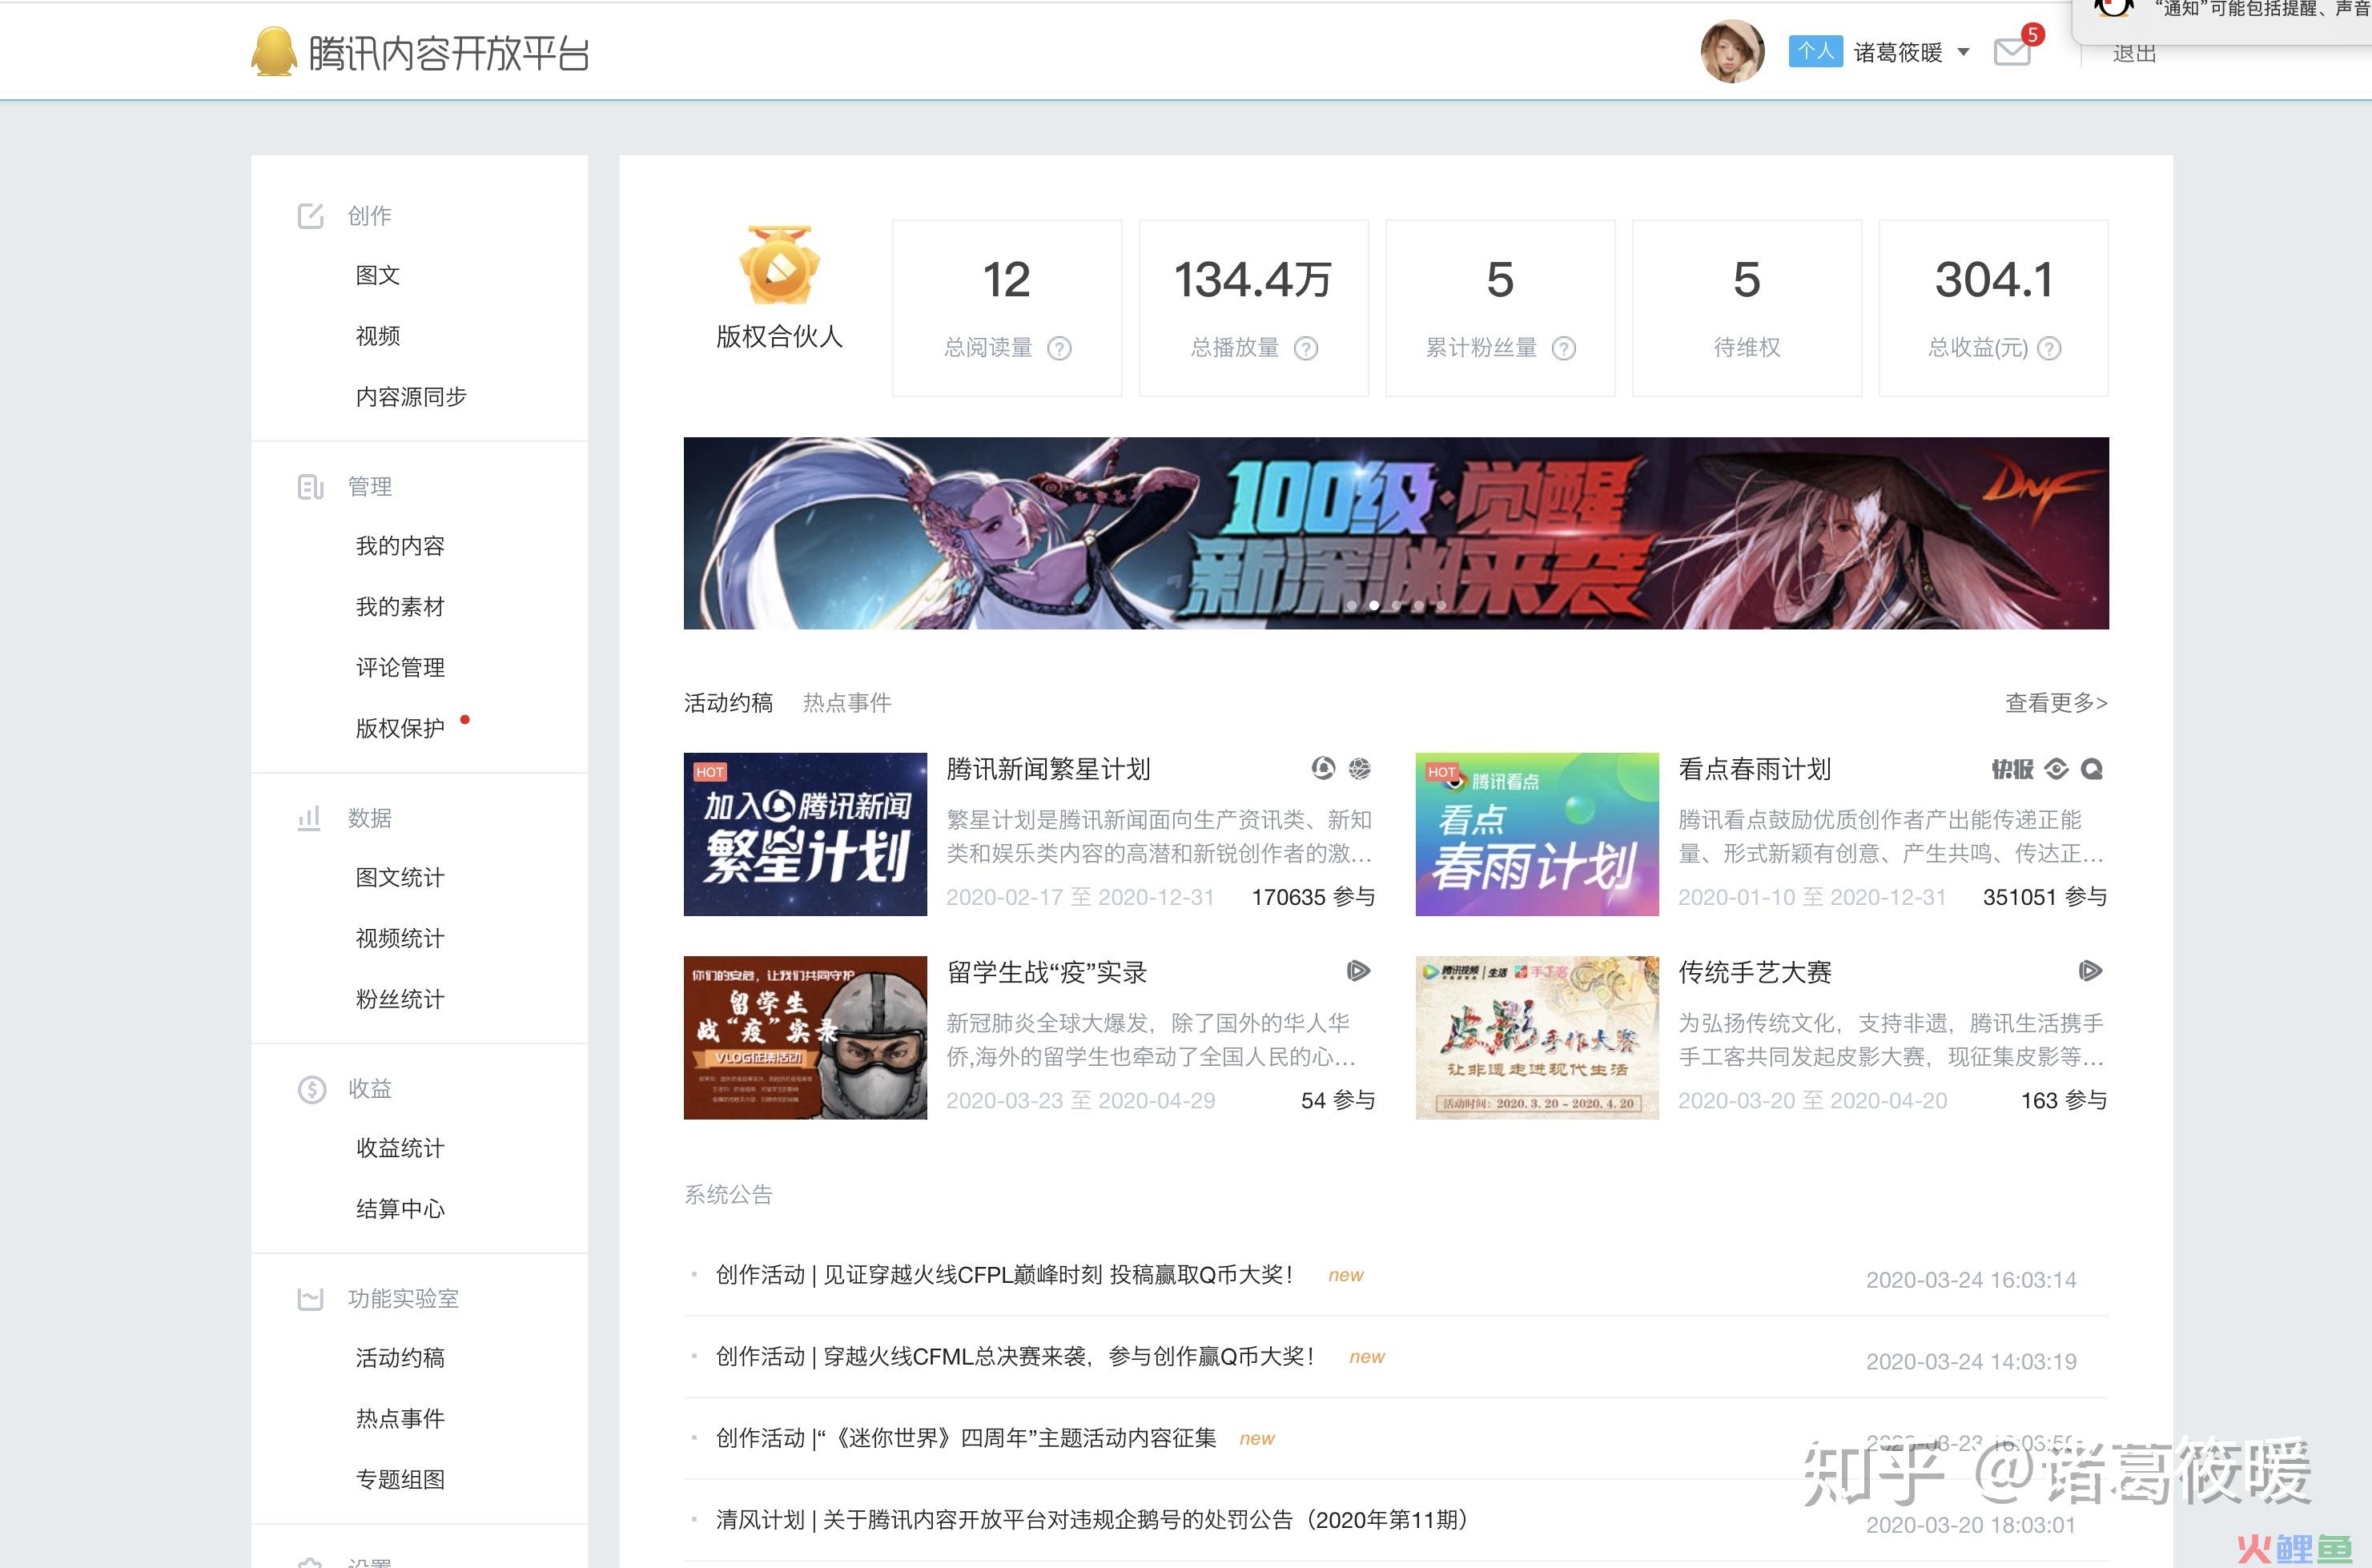Open 《迷你世界》四周年 announcement

(x=966, y=1439)
